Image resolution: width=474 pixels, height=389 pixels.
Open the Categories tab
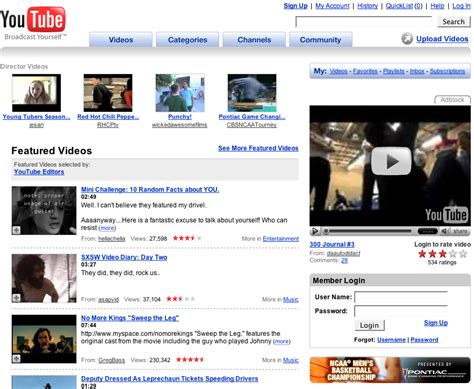click(x=187, y=40)
